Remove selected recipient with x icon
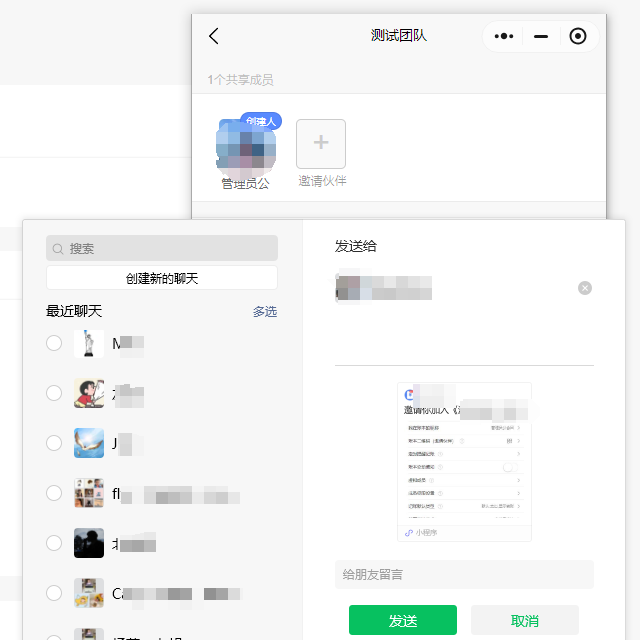Viewport: 640px width, 640px height. pos(584,288)
